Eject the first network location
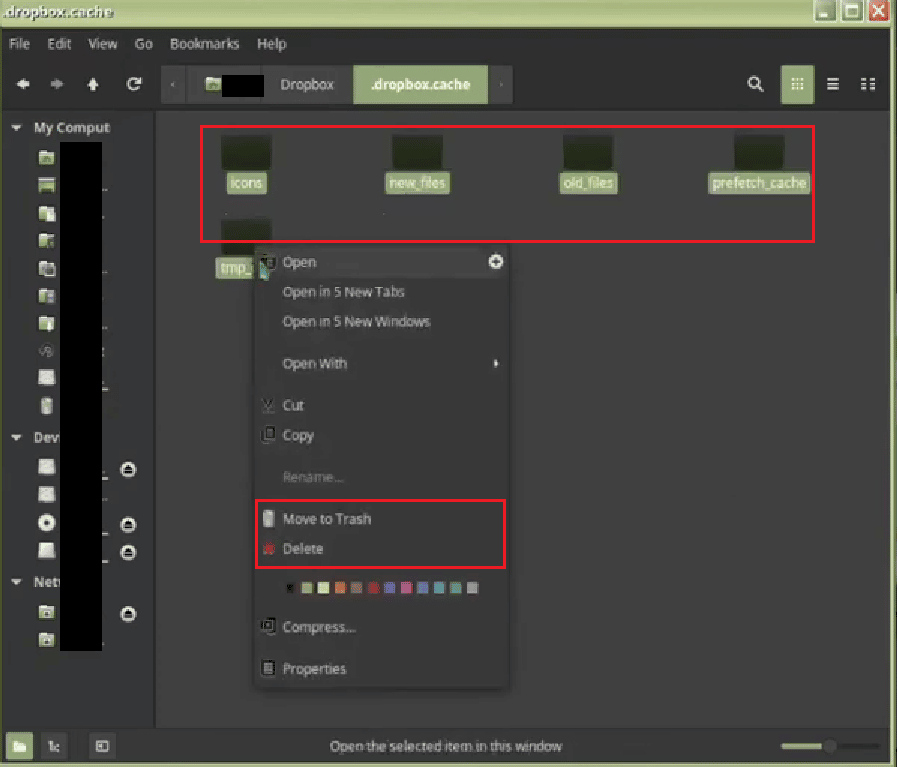The height and width of the screenshot is (767, 897). [x=128, y=614]
